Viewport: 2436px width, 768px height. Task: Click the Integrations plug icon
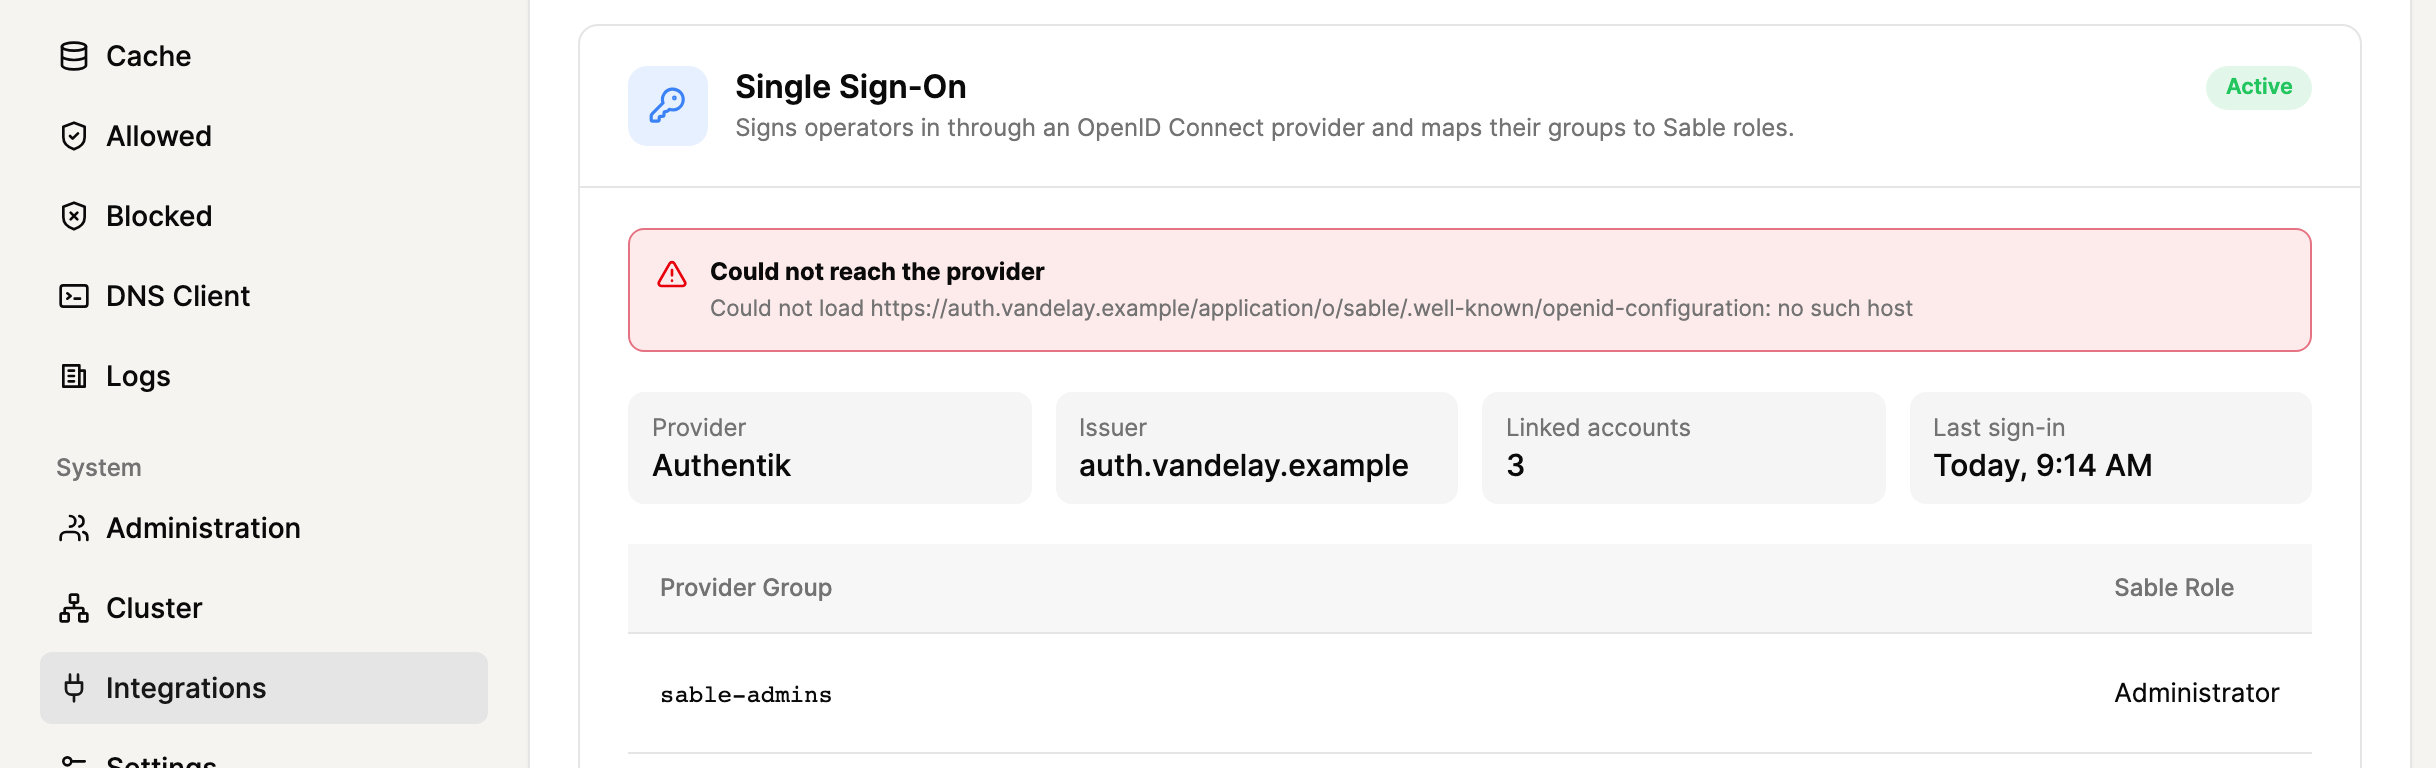74,688
